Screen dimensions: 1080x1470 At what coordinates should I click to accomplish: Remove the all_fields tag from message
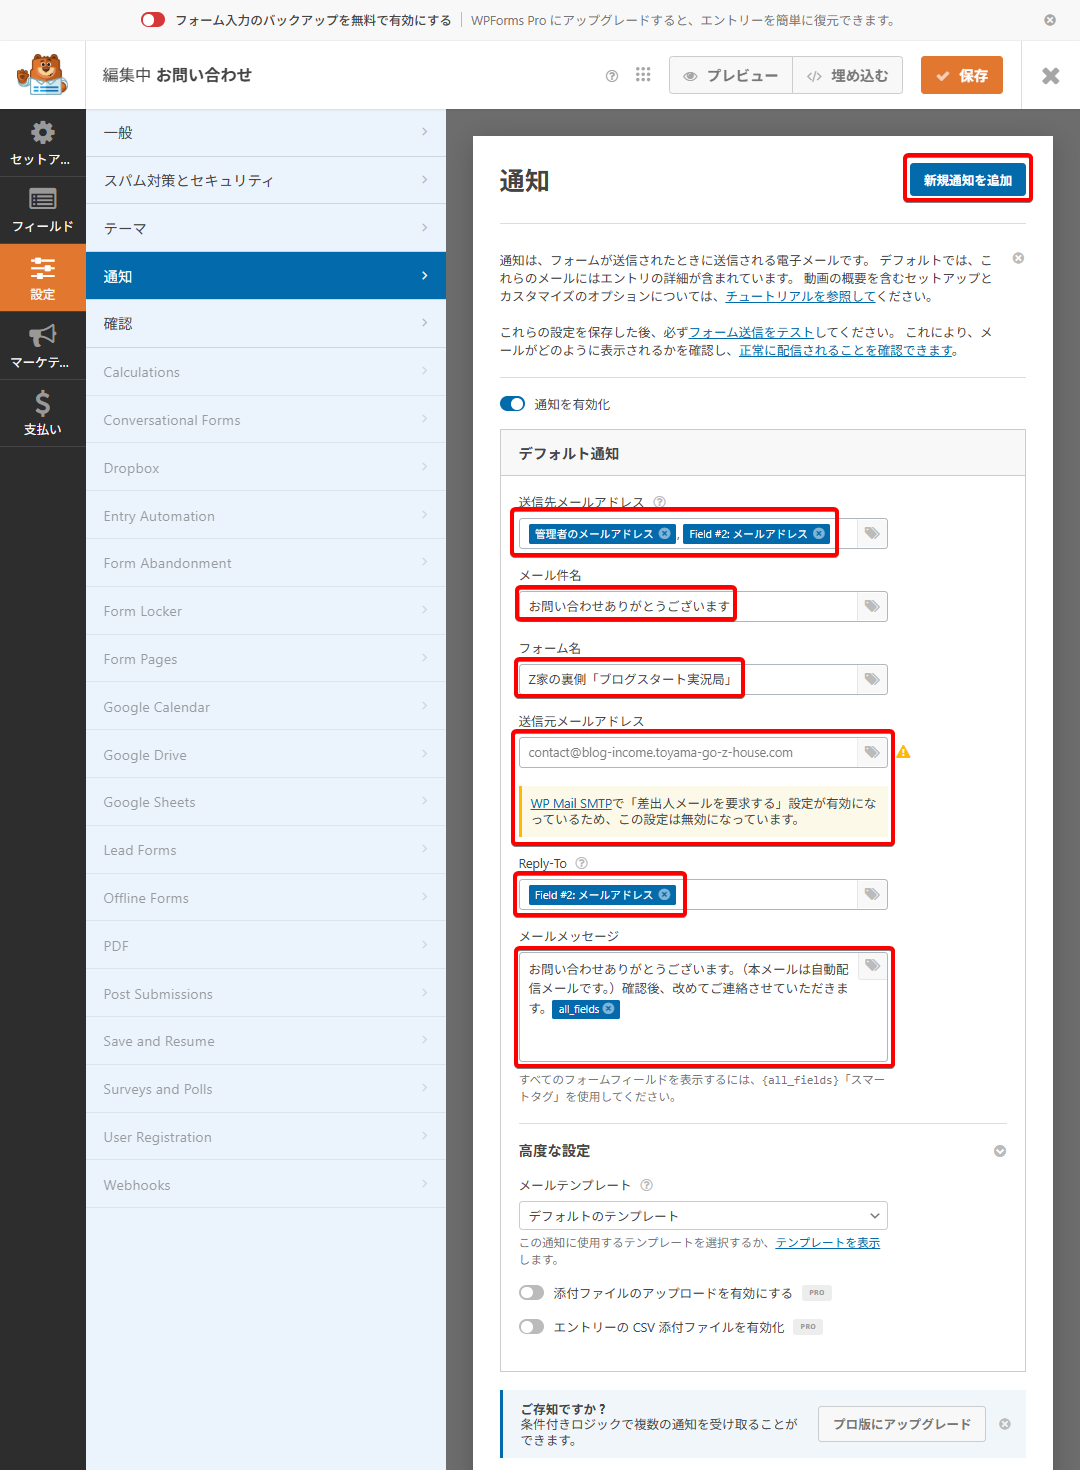click(x=609, y=1009)
